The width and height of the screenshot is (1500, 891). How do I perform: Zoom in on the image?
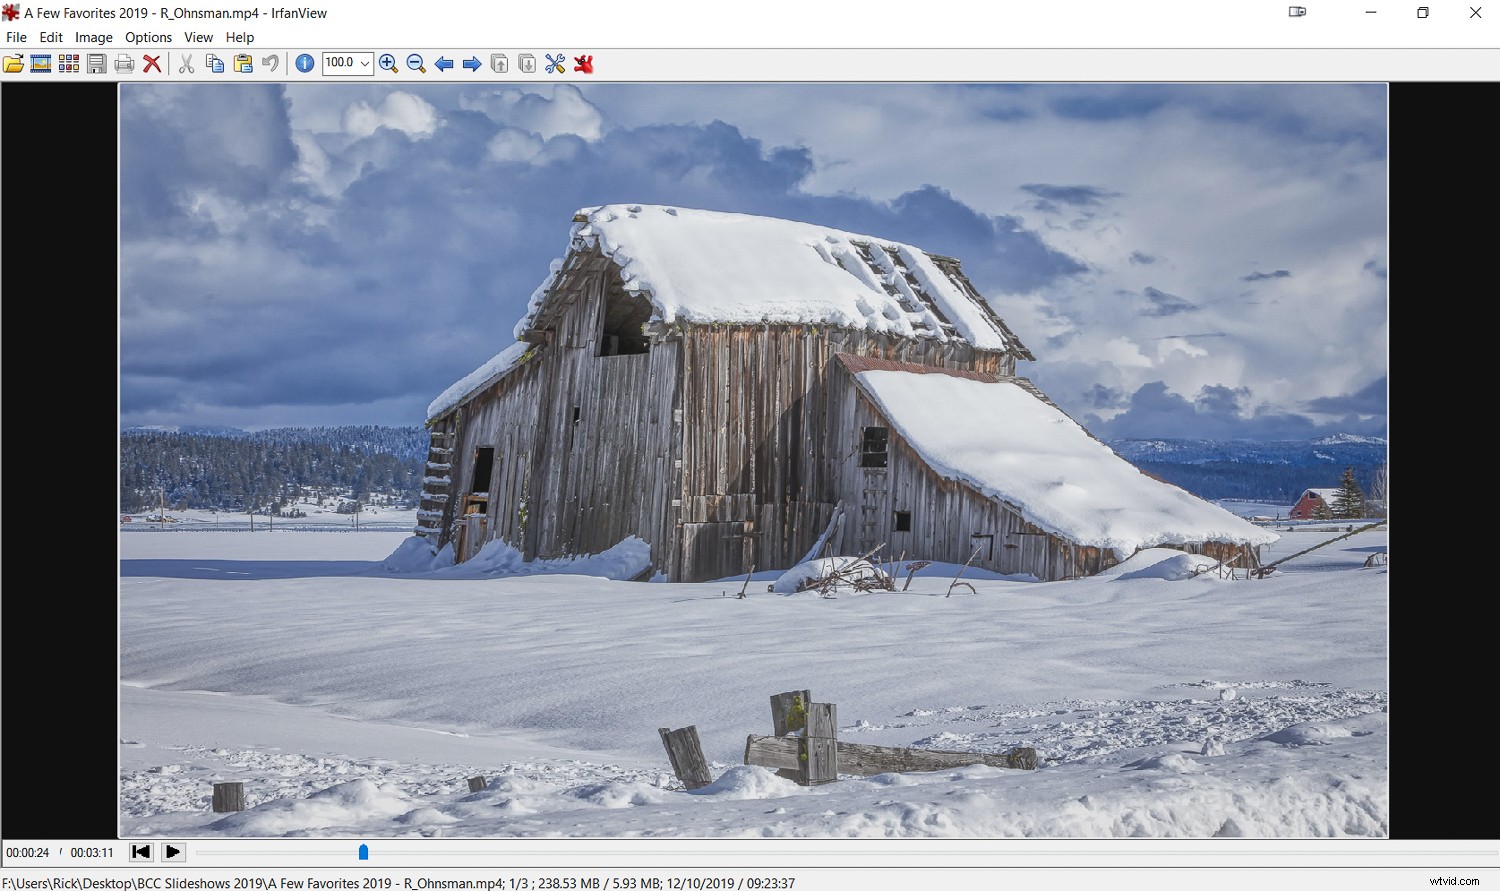tap(389, 63)
